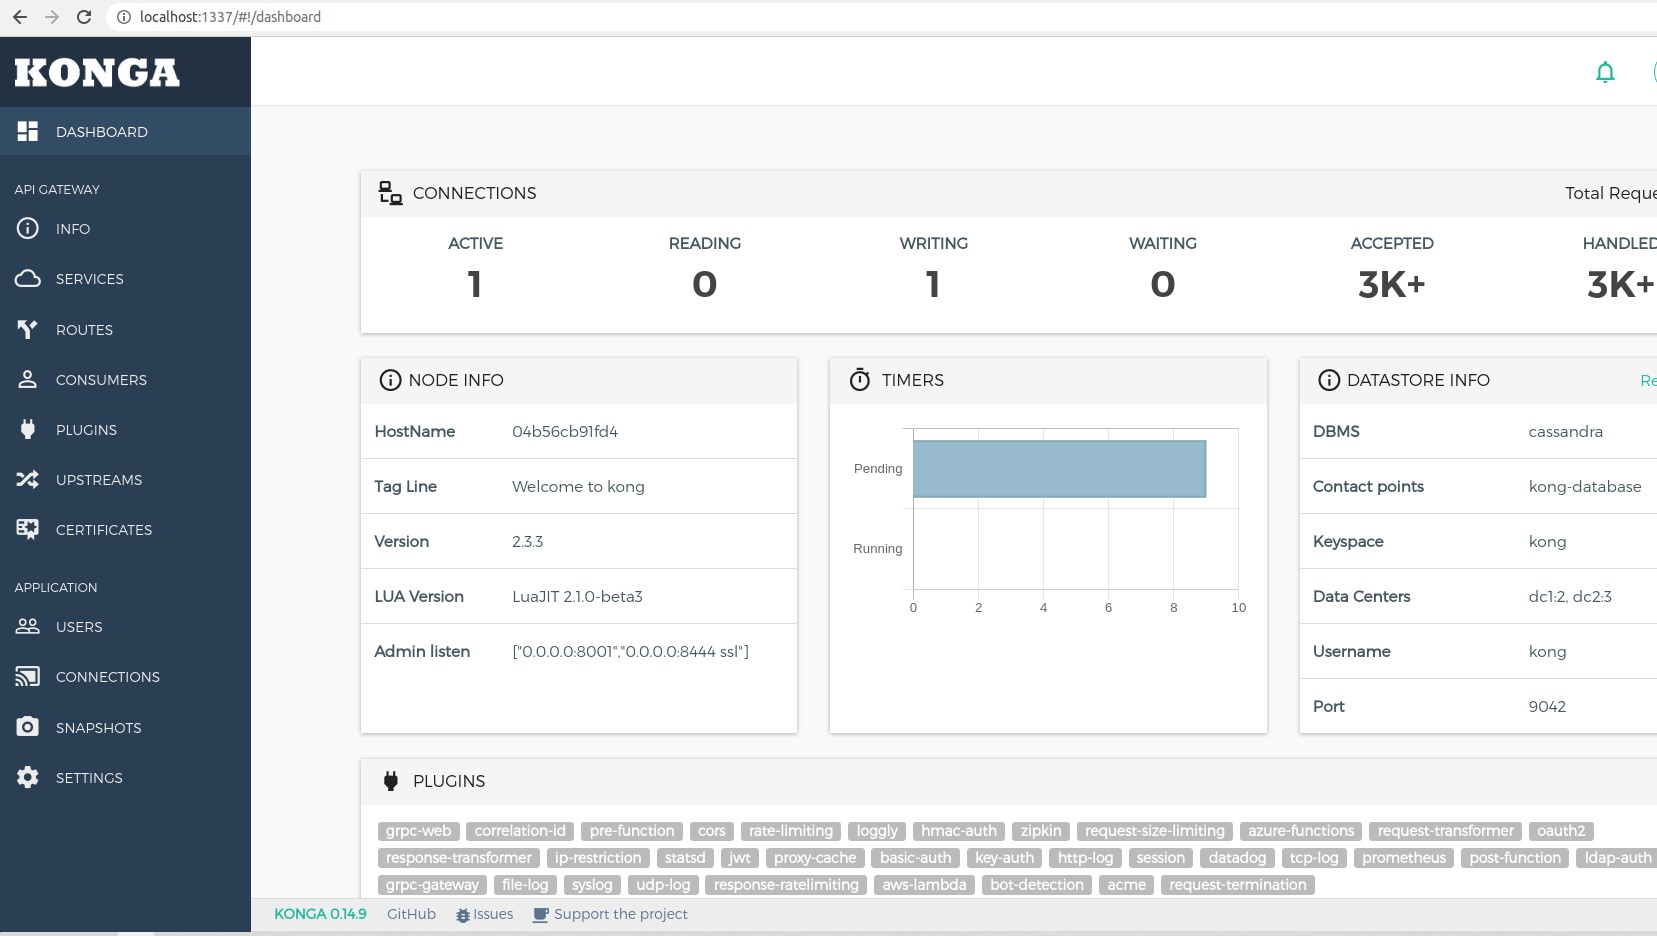Click the cors plugin tag
1657x936 pixels.
click(x=712, y=830)
